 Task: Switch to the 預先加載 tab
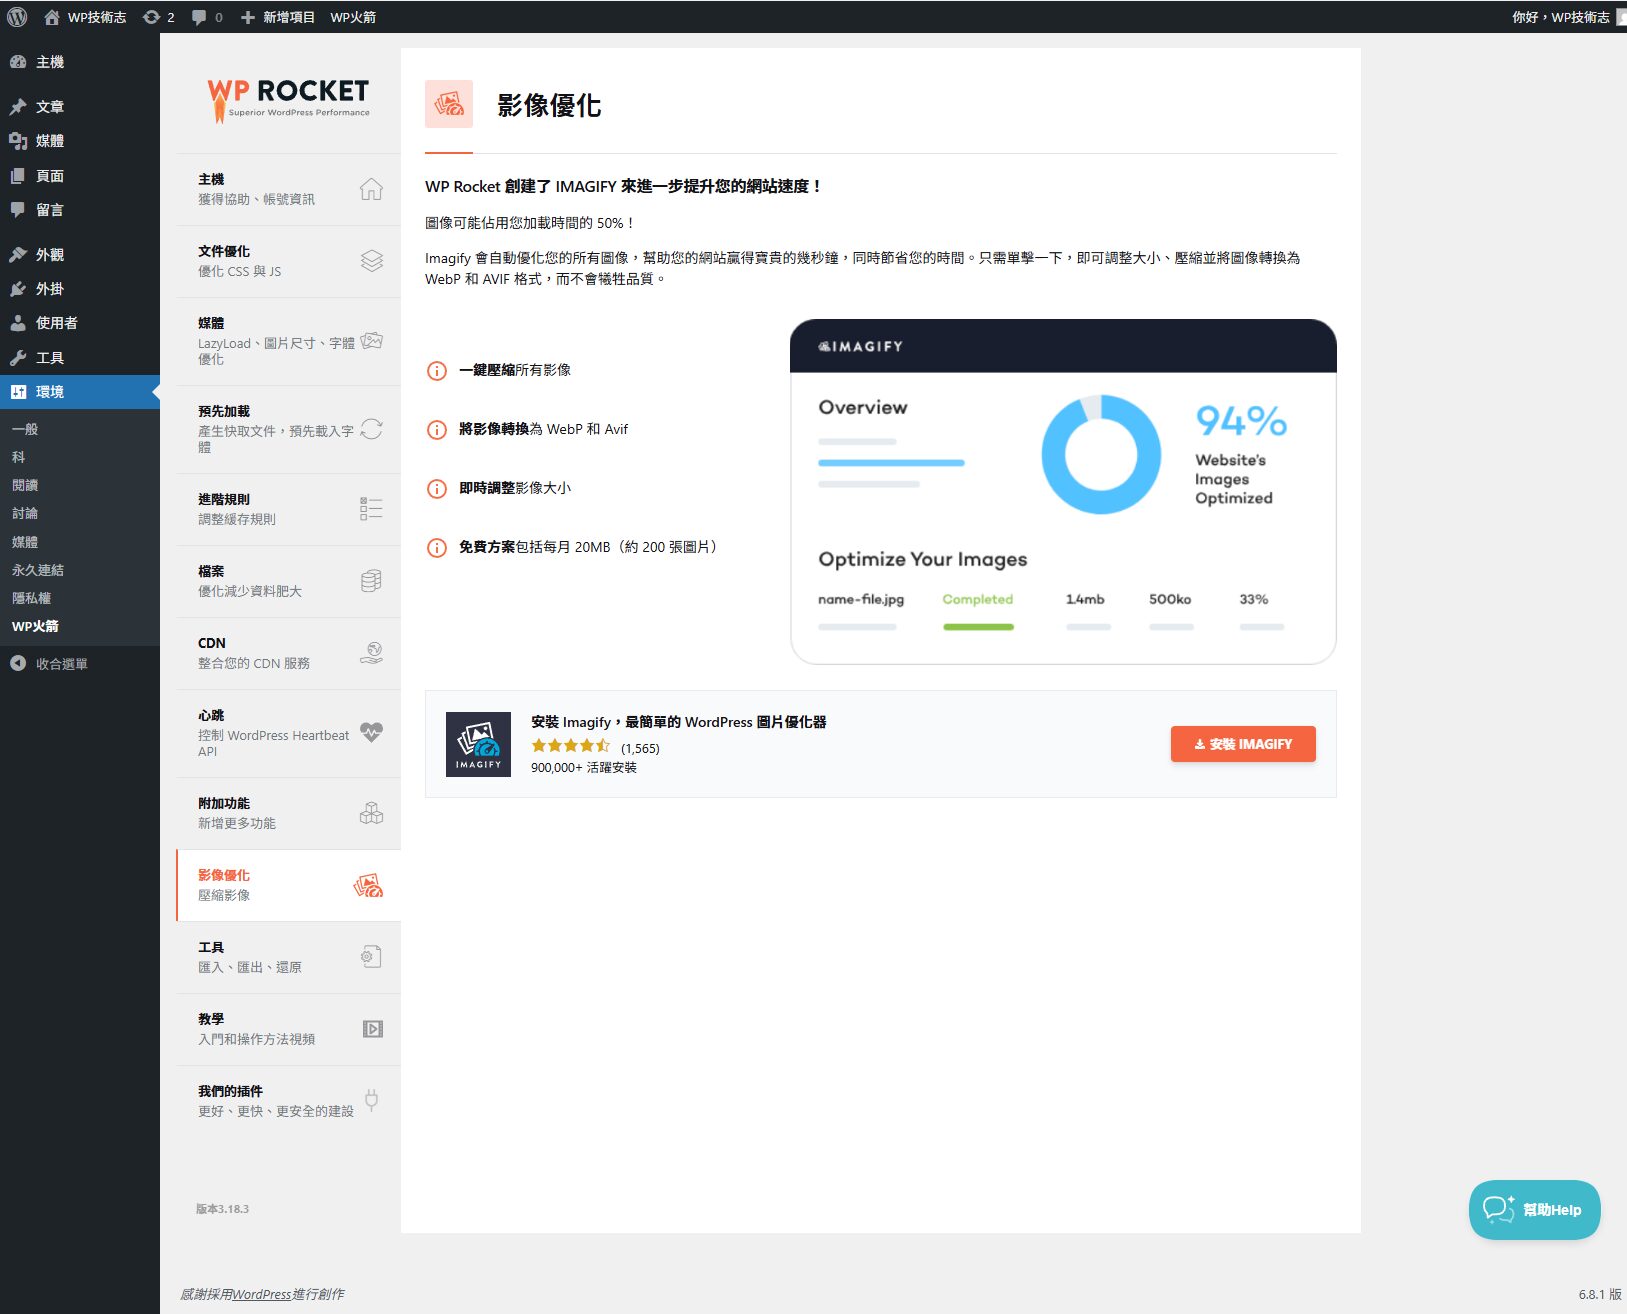(288, 429)
